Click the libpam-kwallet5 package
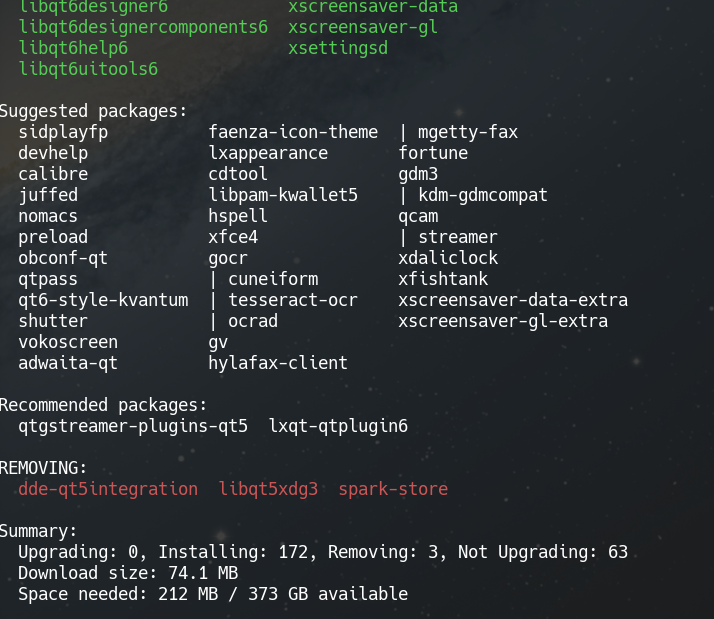Screen dimensions: 714x619 coord(283,195)
